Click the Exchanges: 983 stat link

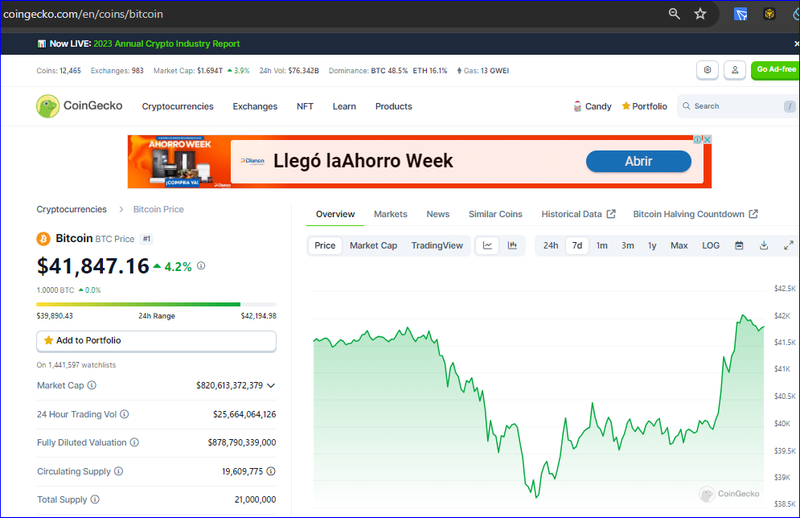click(x=117, y=70)
